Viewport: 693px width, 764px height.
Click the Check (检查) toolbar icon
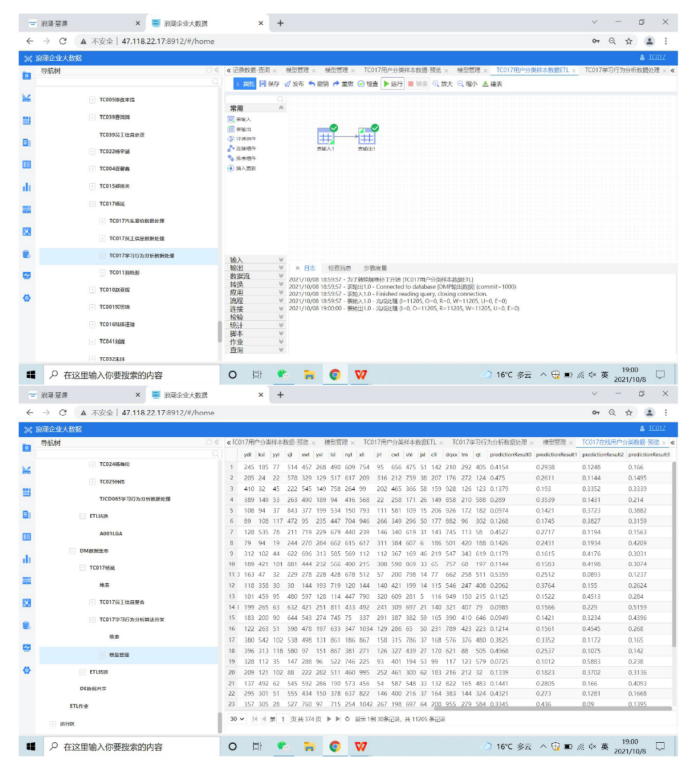tap(369, 84)
